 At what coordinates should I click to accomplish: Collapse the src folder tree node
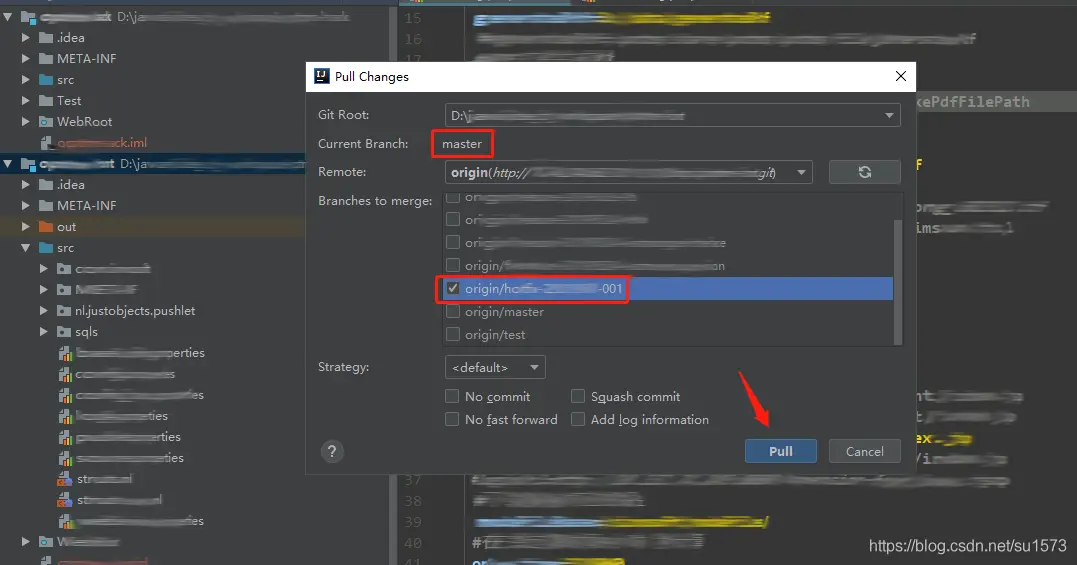pyautogui.click(x=27, y=248)
